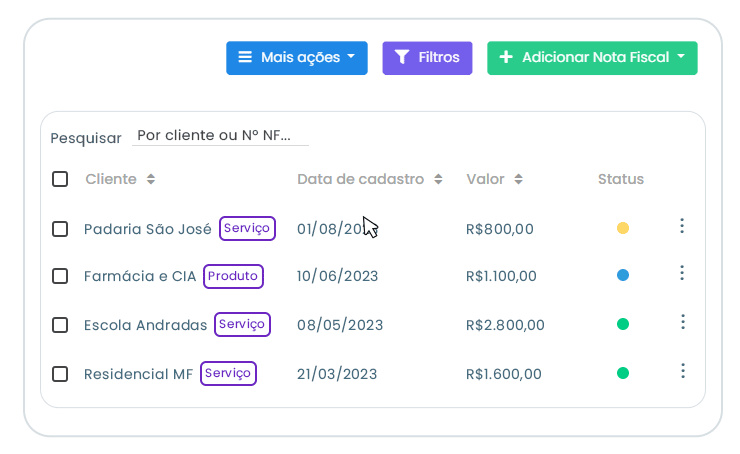The height and width of the screenshot is (454, 740).
Task: Open the three-dot menu for Residencial MF
Action: coord(682,371)
